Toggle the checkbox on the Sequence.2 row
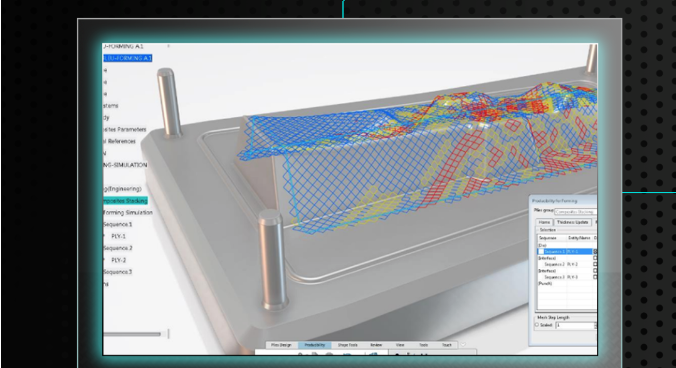This screenshot has height=368, width=676. (x=595, y=264)
